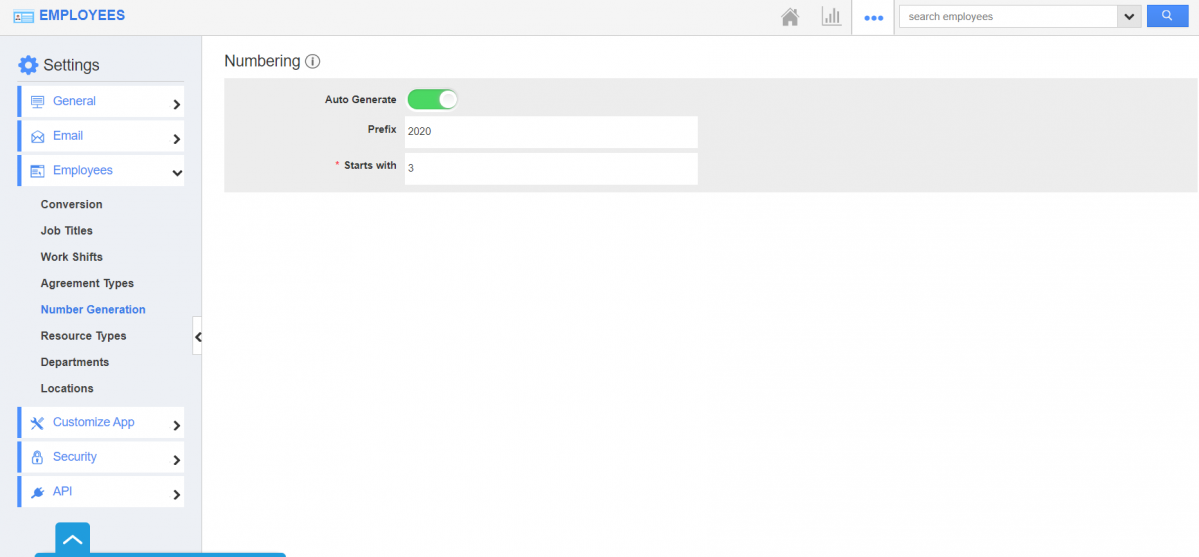Go to Agreement Types settings
This screenshot has height=557, width=1199.
point(87,284)
